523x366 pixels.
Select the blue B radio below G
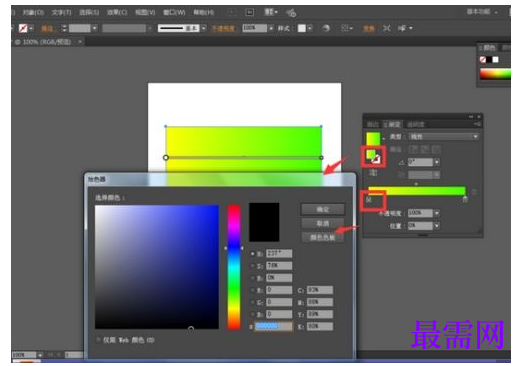(252, 314)
